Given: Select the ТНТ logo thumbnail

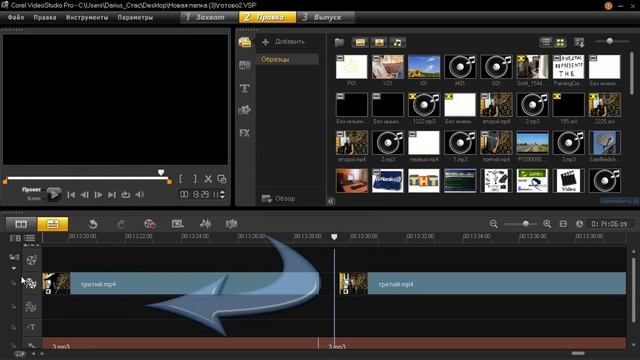Looking at the screenshot, I should click(x=424, y=180).
